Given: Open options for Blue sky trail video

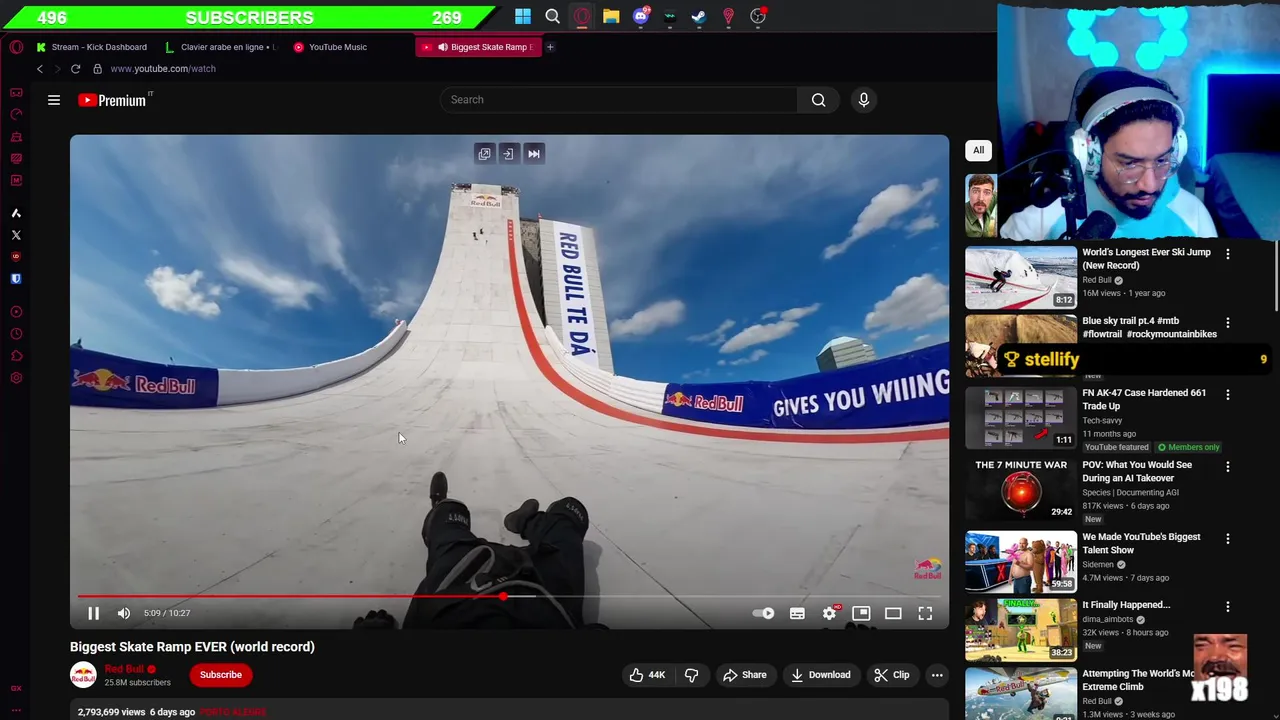Looking at the screenshot, I should [1227, 323].
